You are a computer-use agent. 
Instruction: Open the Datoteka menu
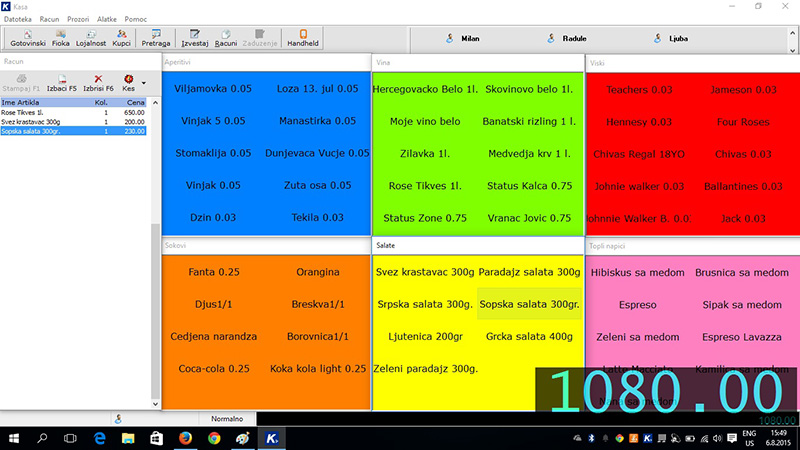click(17, 19)
